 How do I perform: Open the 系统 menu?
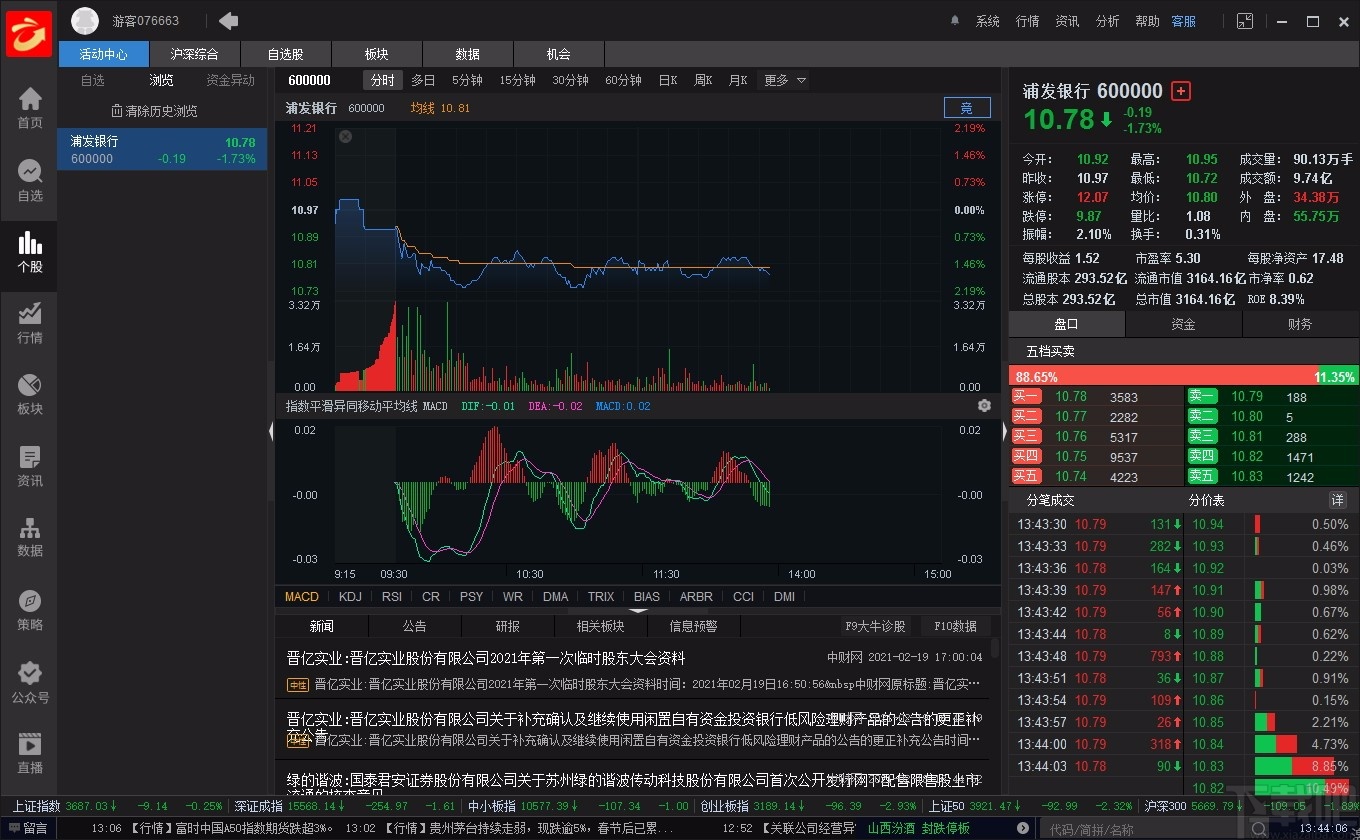click(x=987, y=20)
